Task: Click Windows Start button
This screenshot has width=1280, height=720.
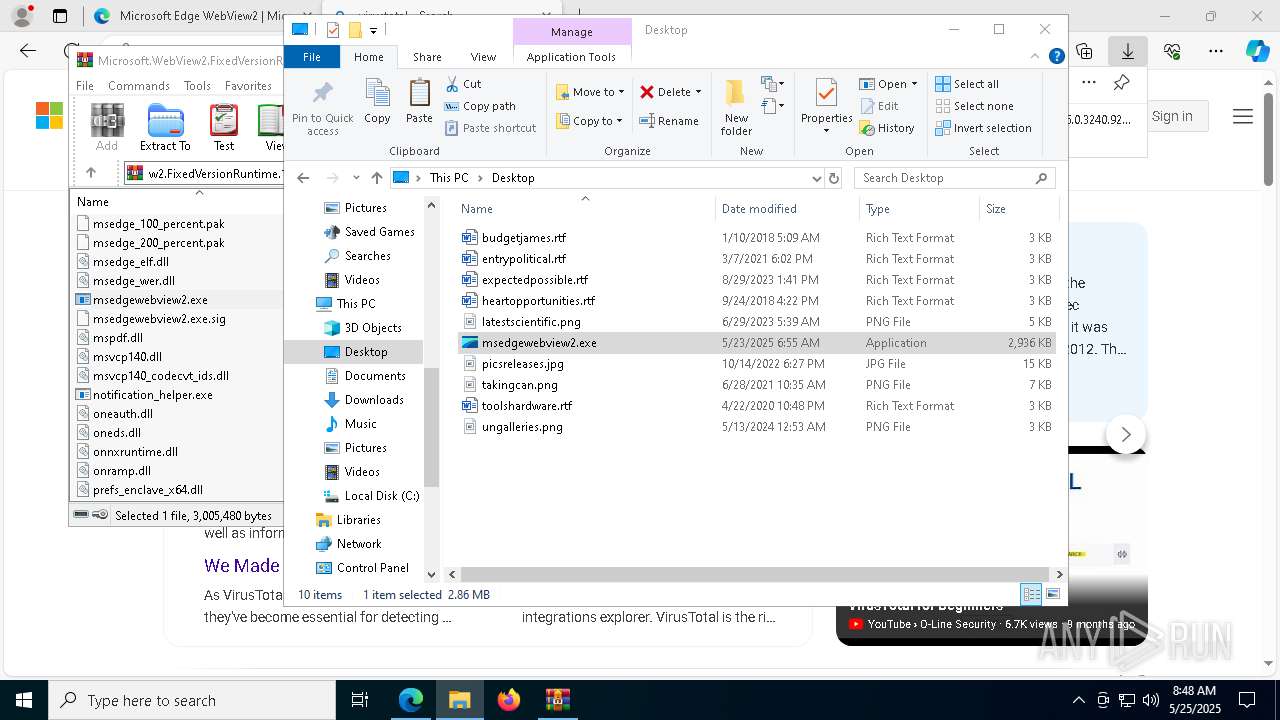Action: coord(24,700)
